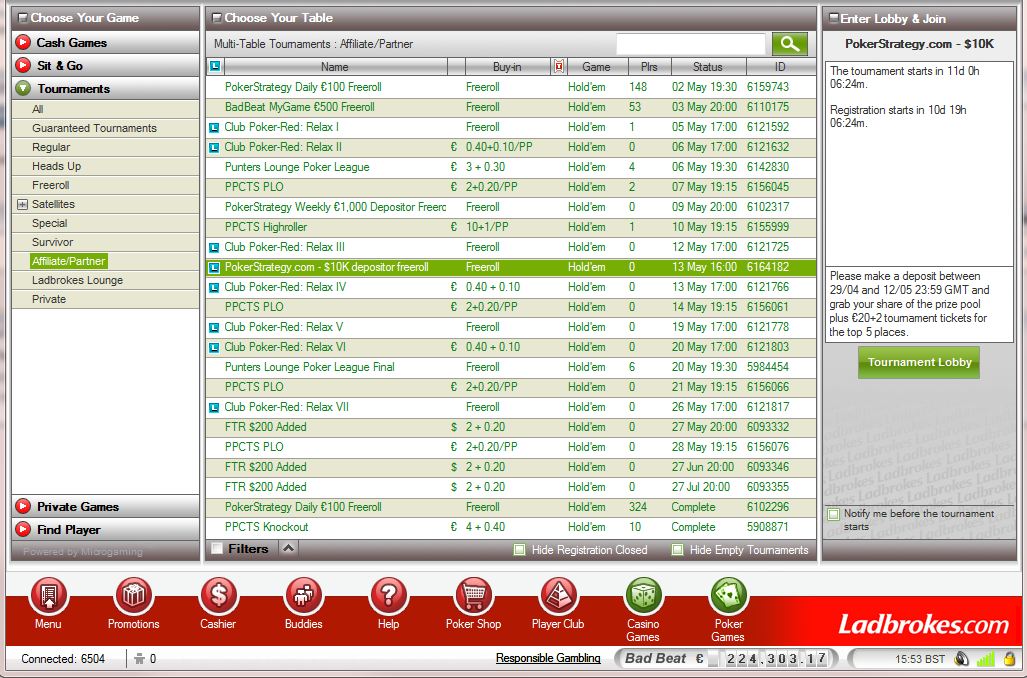Click the Bad Beat jackpot counter
1027x678 pixels.
point(726,658)
